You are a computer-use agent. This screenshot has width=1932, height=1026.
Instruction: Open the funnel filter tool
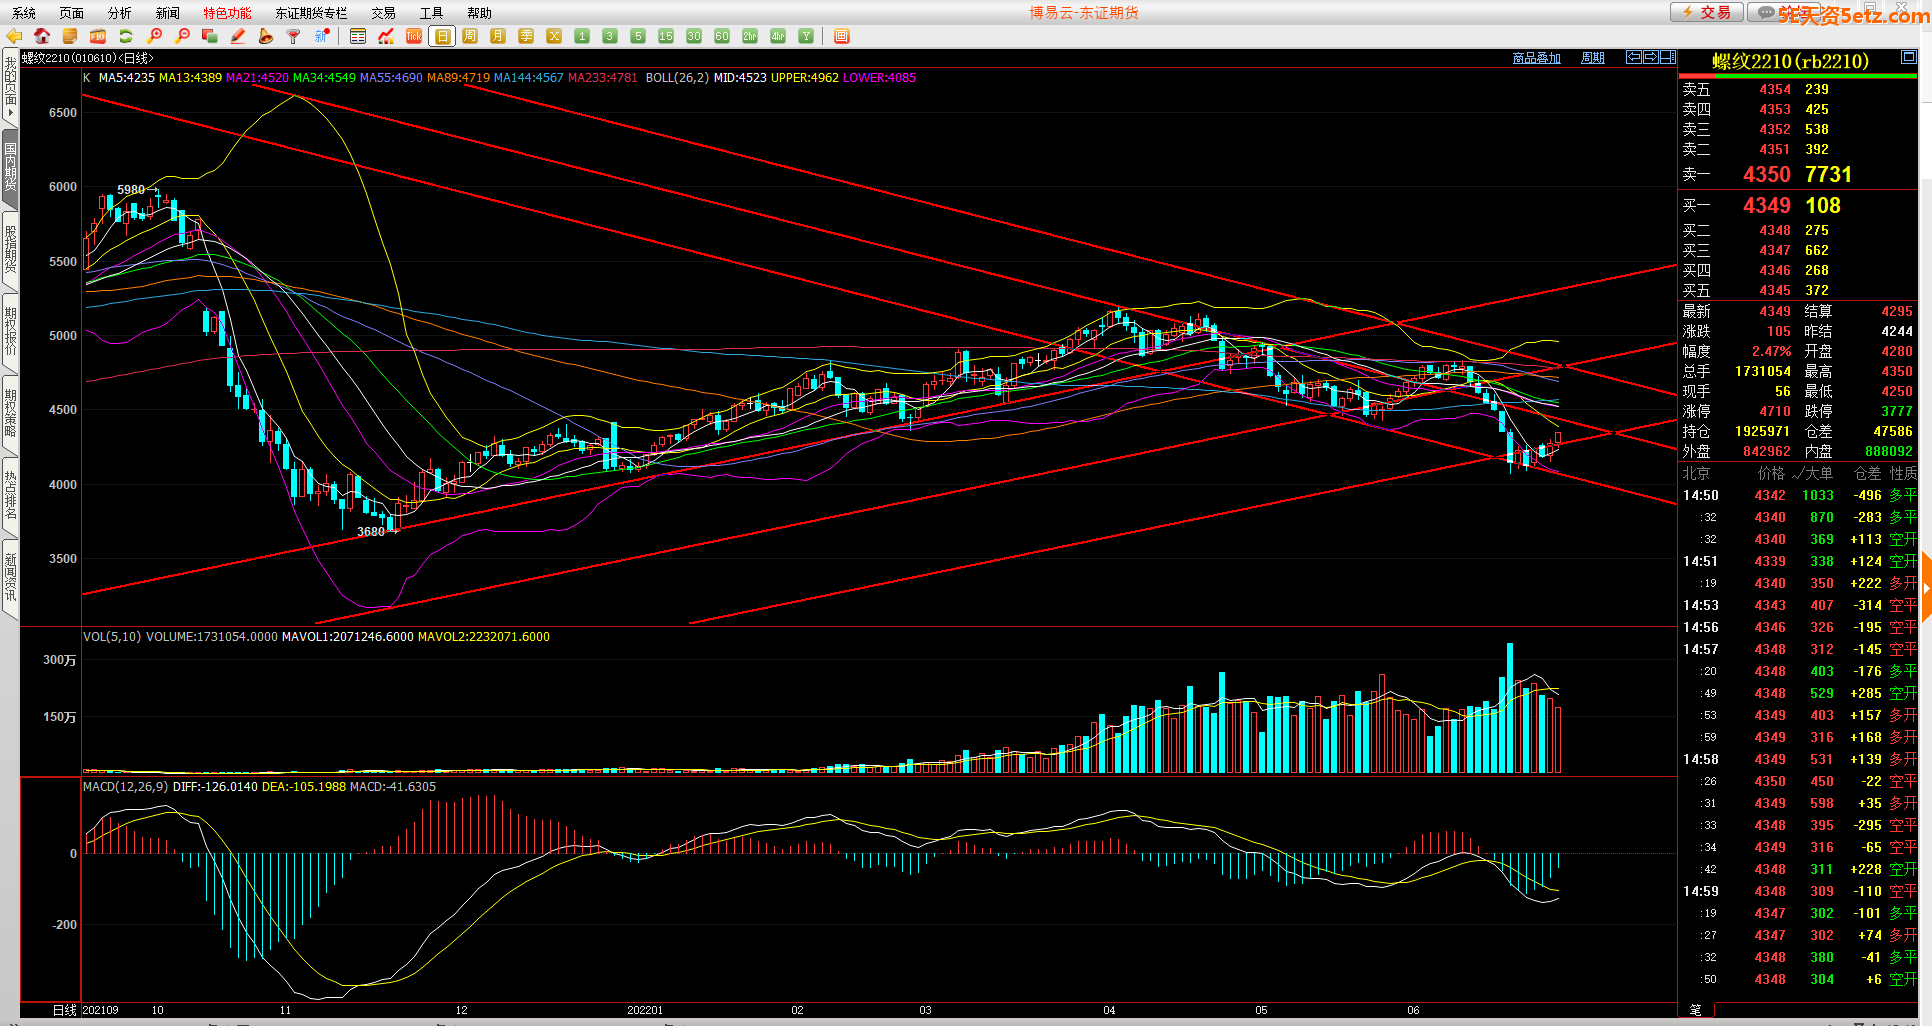coord(294,37)
